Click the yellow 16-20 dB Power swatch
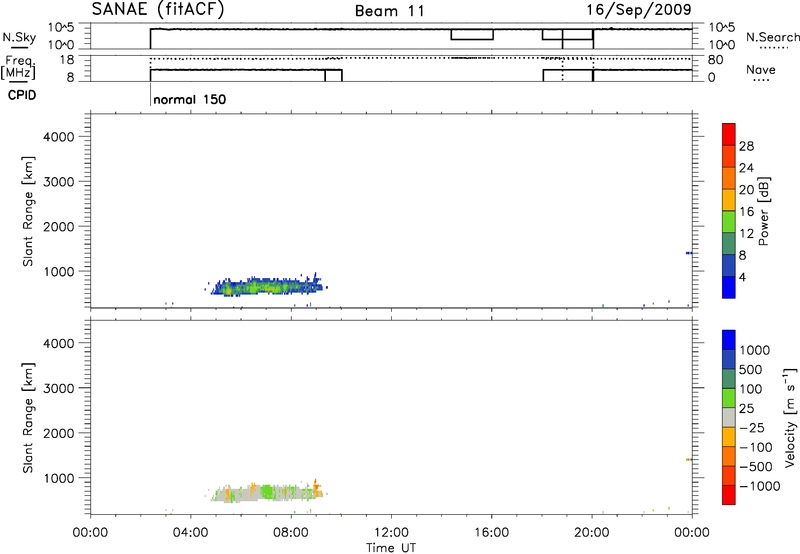Viewport: 800px width, 554px height. point(729,200)
